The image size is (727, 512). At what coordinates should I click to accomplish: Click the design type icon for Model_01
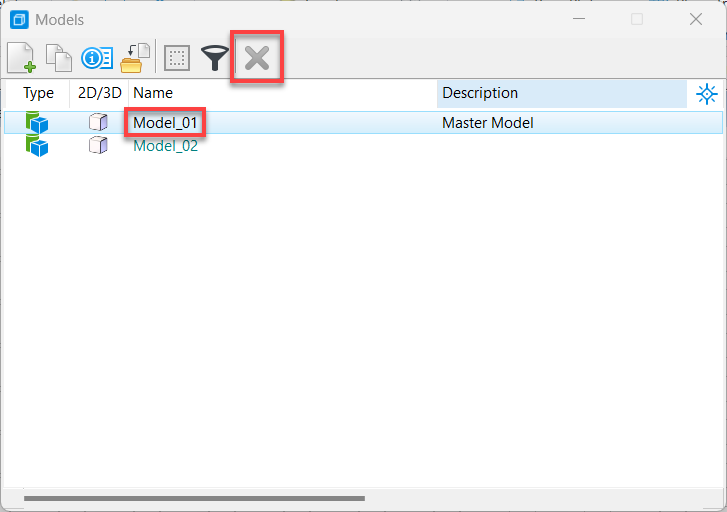pos(37,123)
